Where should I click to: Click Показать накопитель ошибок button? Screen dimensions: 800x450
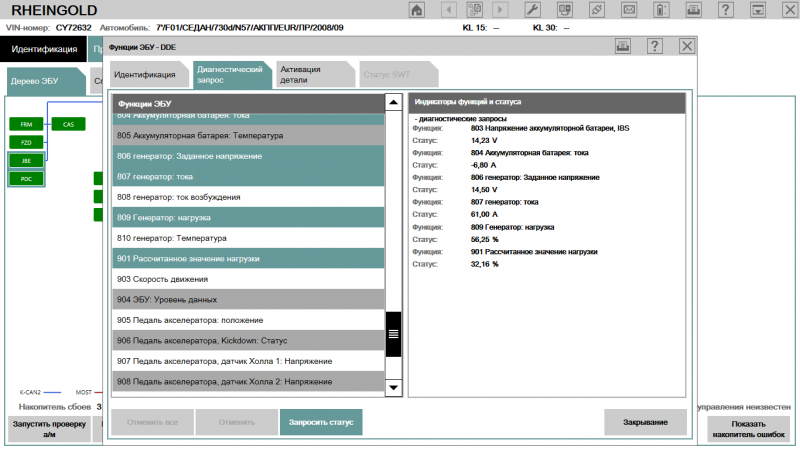pos(748,429)
